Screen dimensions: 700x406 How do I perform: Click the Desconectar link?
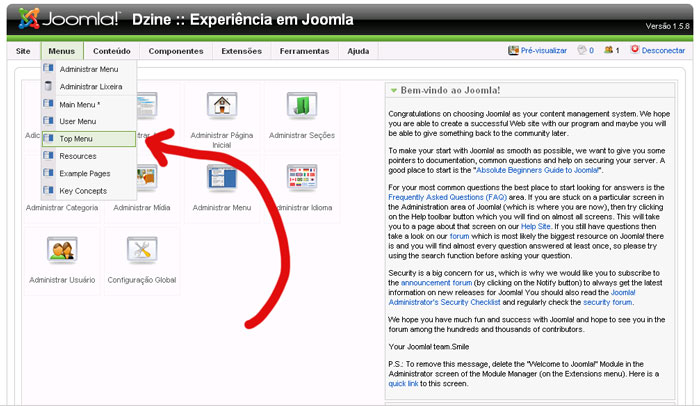pyautogui.click(x=663, y=51)
